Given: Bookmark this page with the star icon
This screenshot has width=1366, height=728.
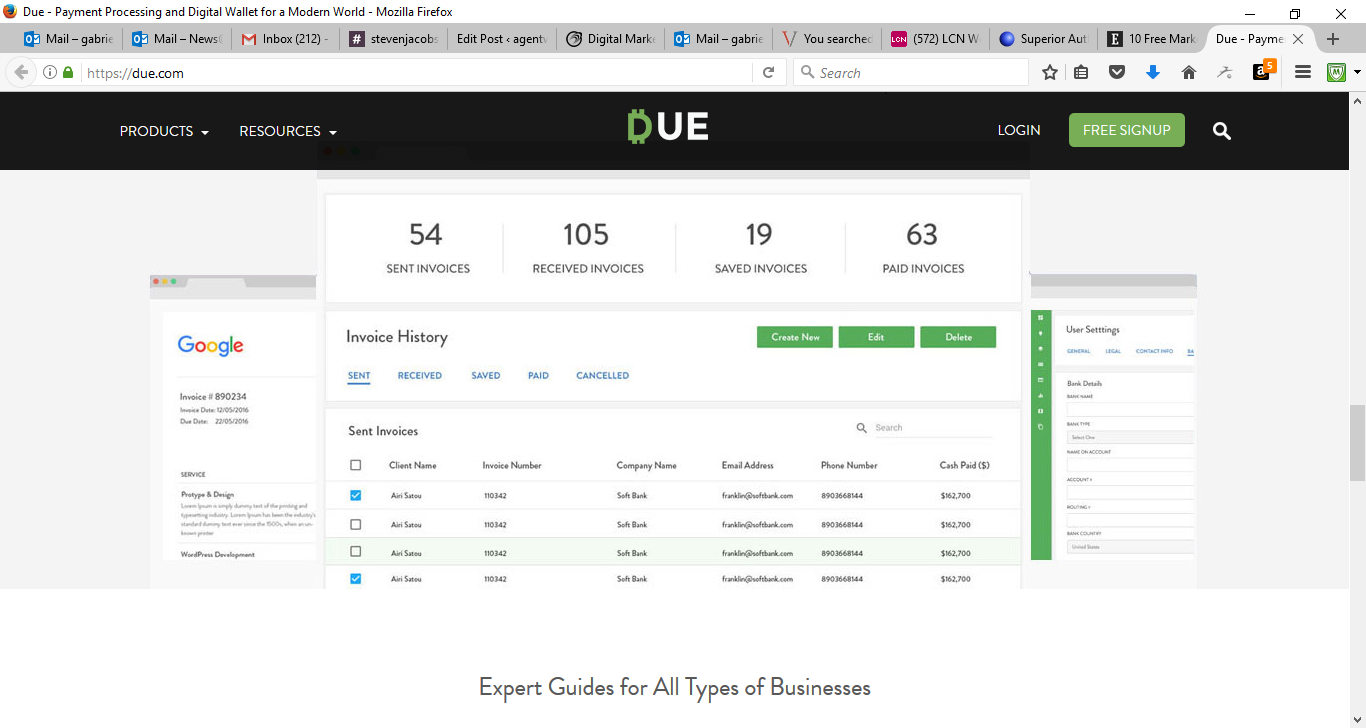Looking at the screenshot, I should click(1050, 72).
